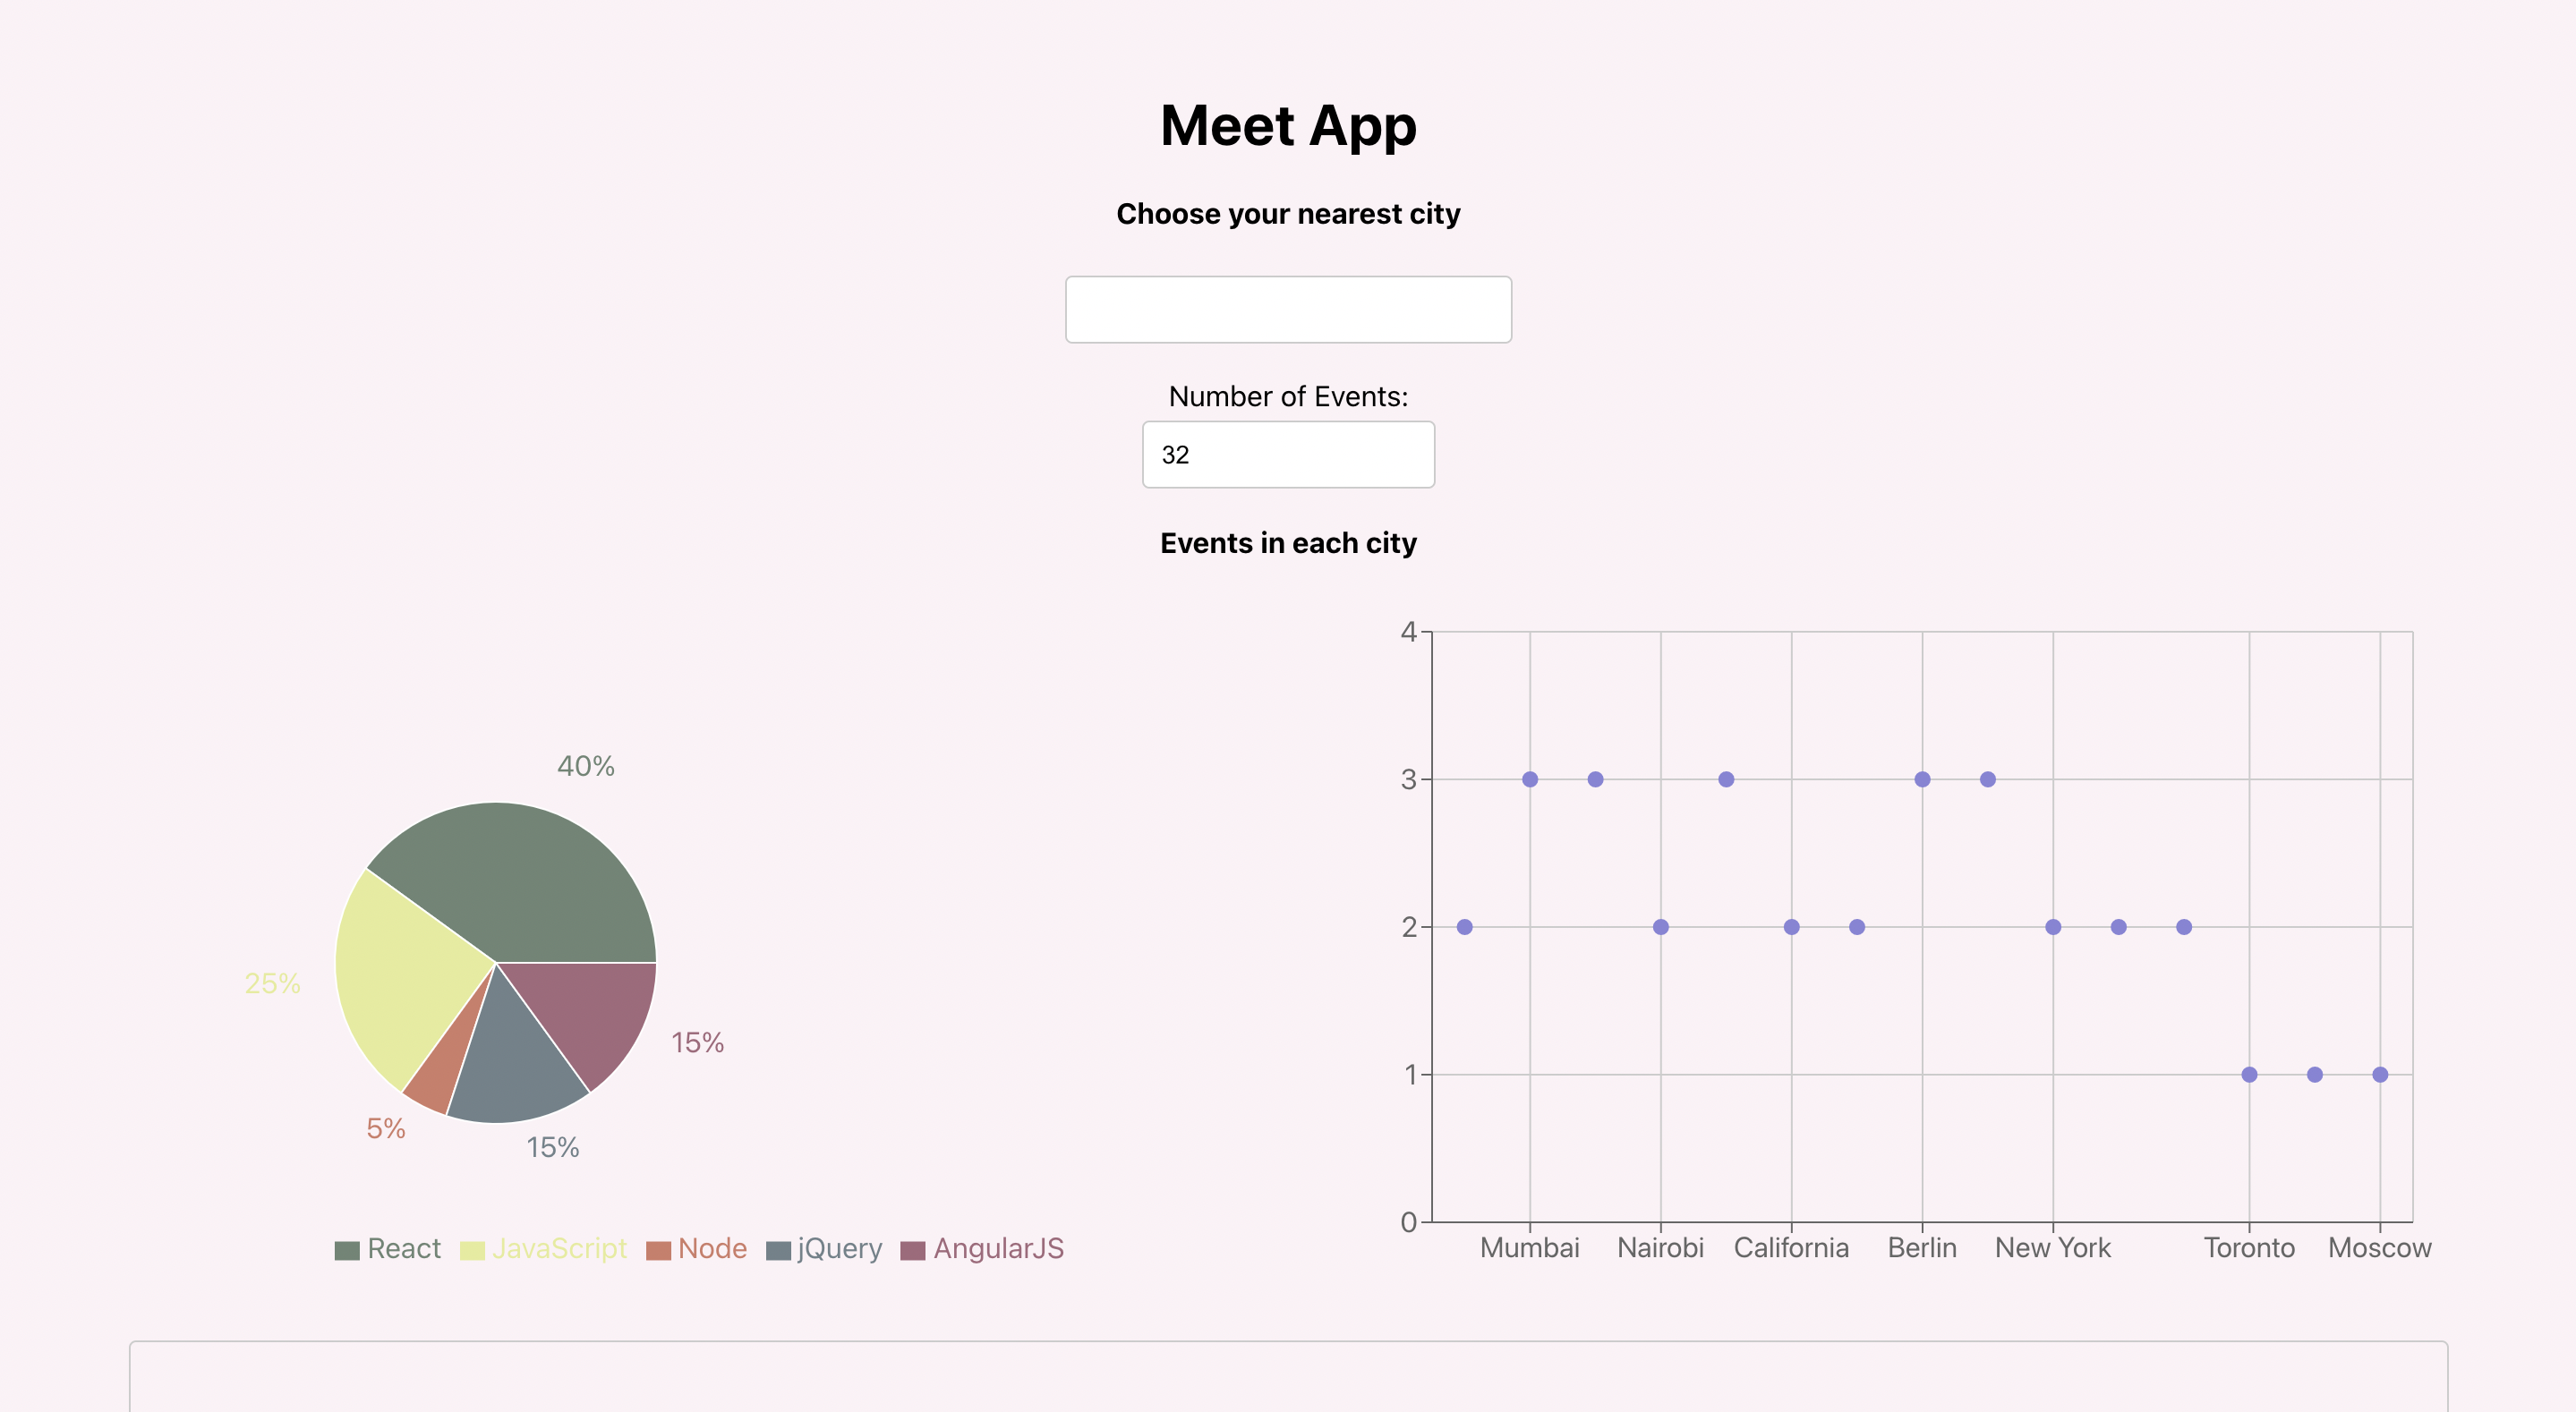This screenshot has width=2576, height=1412.
Task: Click the JavaScript legend color square
Action: tap(474, 1248)
